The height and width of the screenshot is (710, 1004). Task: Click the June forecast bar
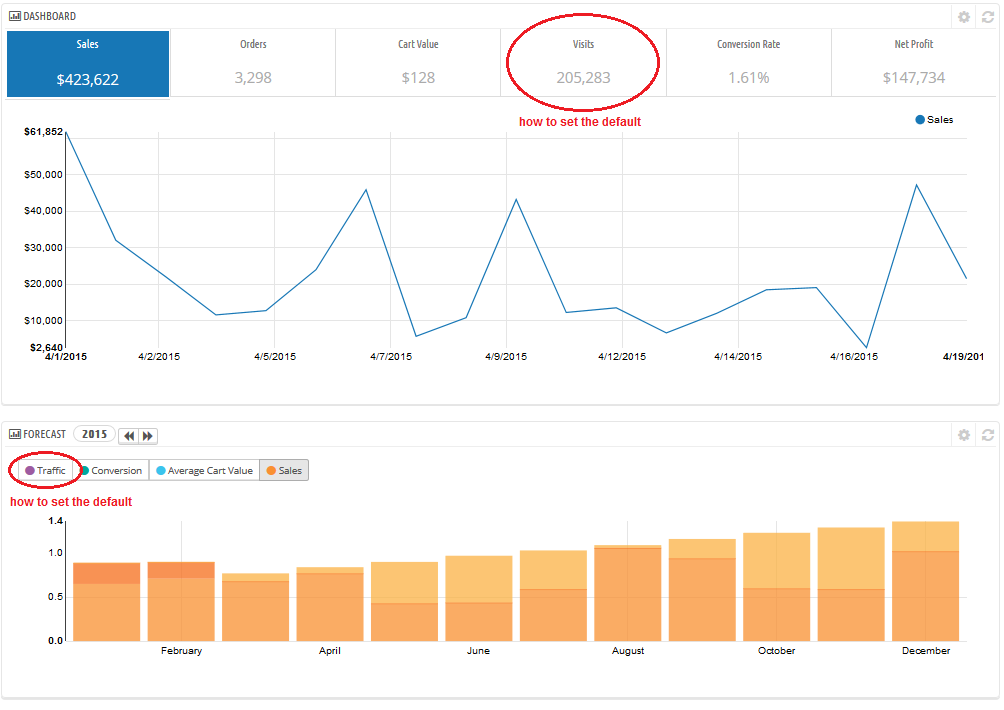click(x=479, y=599)
